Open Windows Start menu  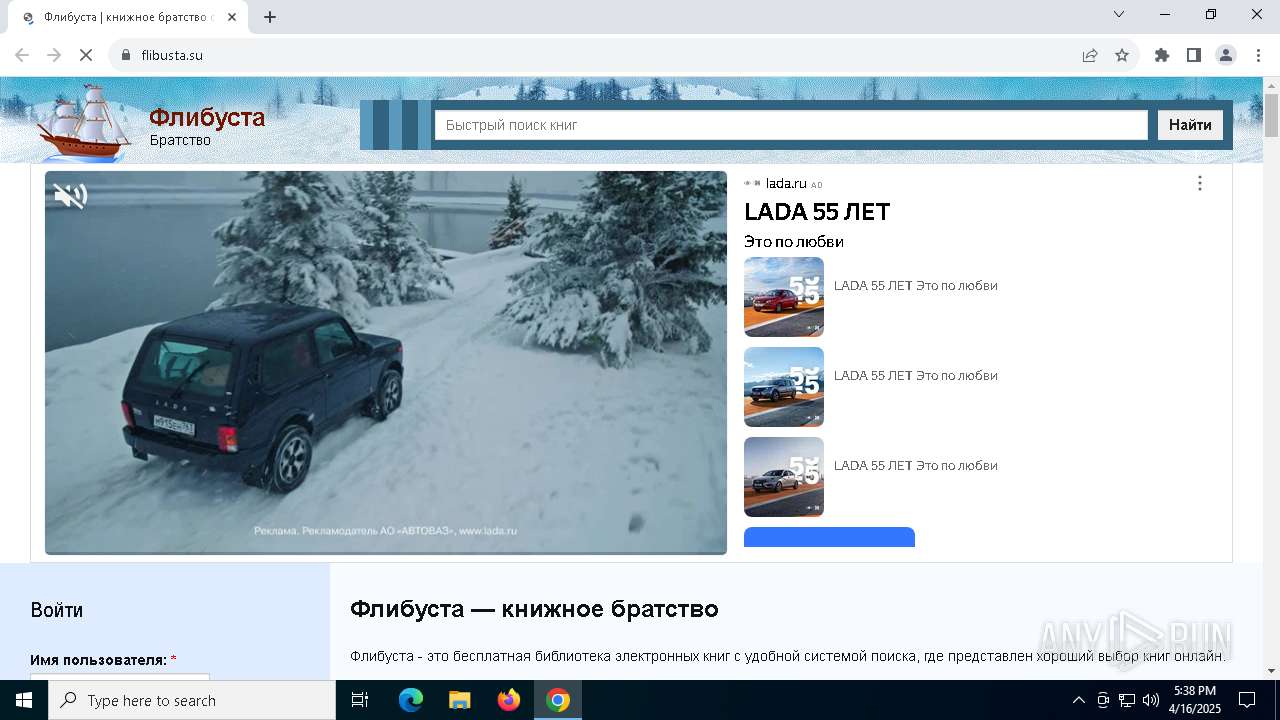click(24, 700)
